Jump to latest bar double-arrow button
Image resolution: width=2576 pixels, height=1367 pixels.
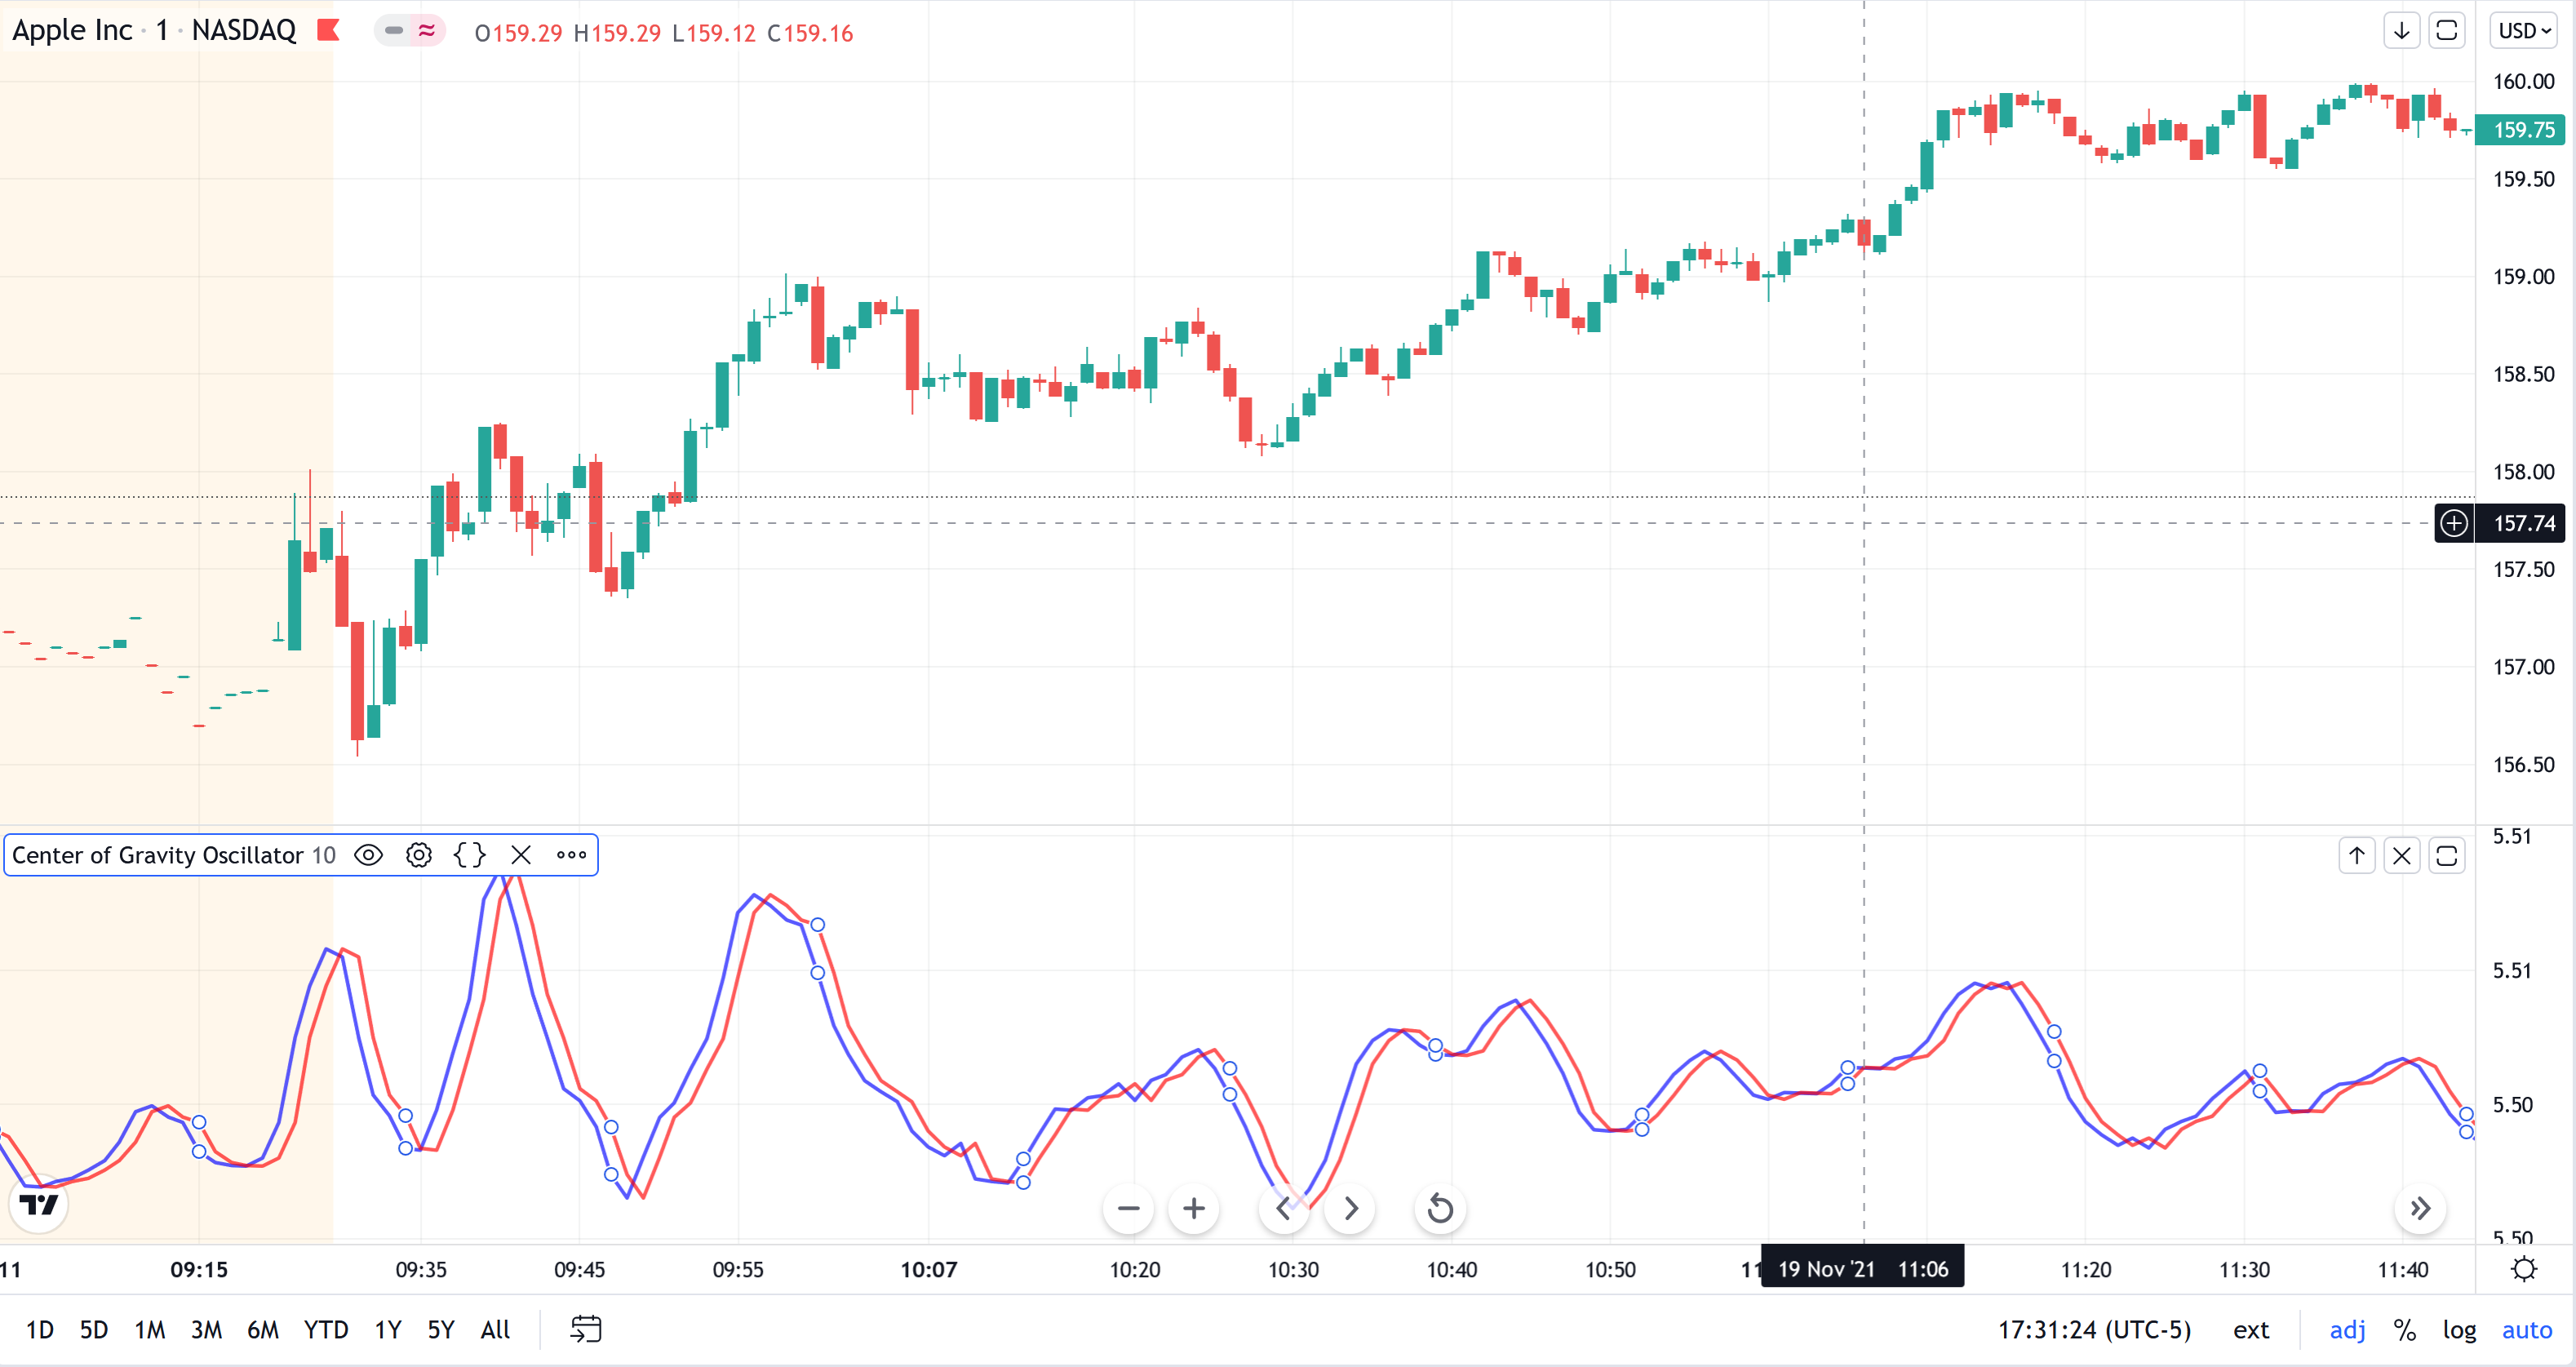(x=2420, y=1209)
